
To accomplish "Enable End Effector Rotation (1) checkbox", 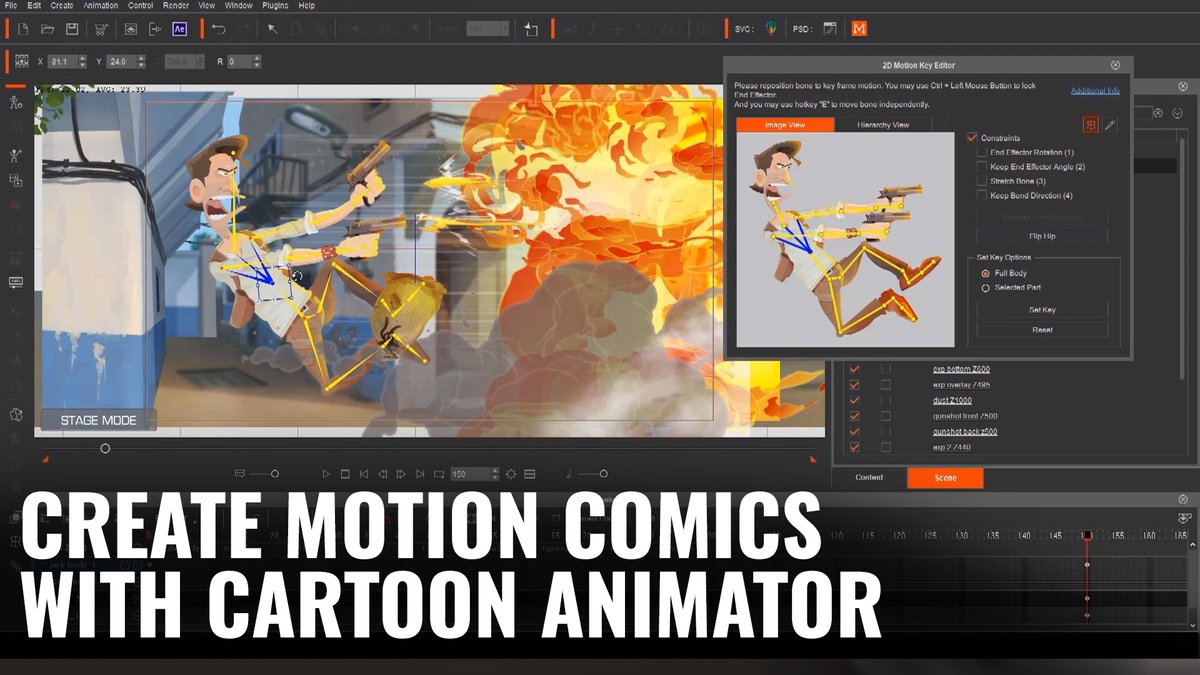I will [x=982, y=152].
